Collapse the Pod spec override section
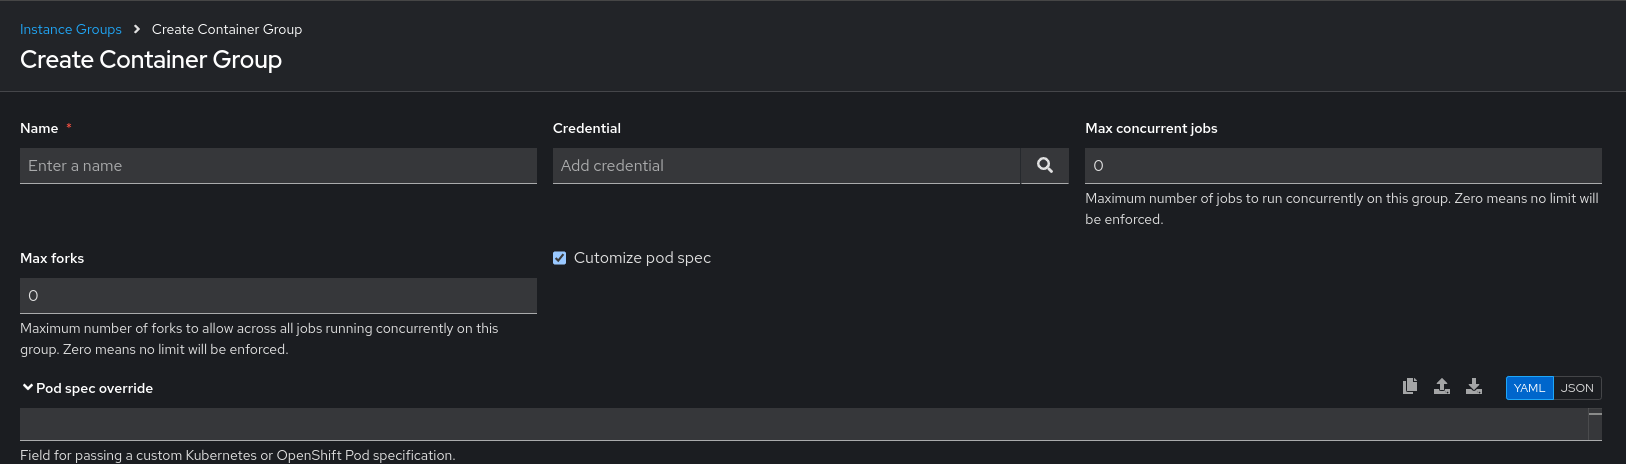This screenshot has width=1626, height=464. coord(28,388)
